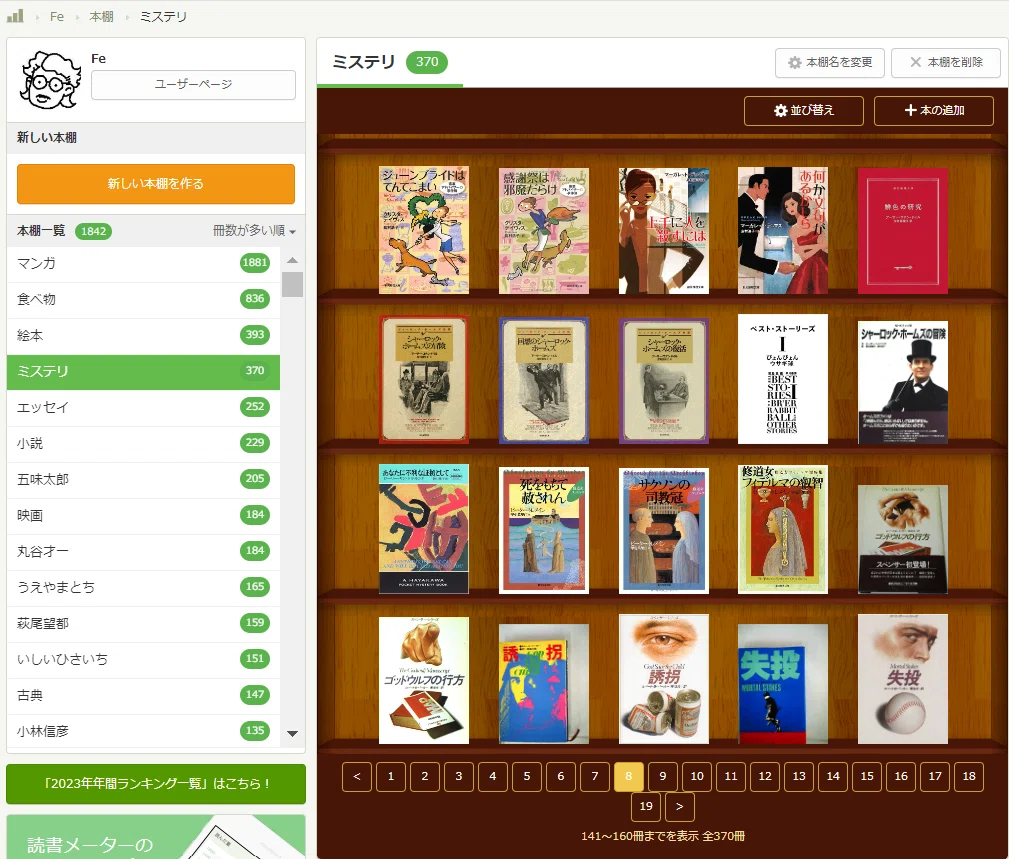The image size is (1009, 859).
Task: Go to the previous page with < button
Action: pyautogui.click(x=357, y=777)
